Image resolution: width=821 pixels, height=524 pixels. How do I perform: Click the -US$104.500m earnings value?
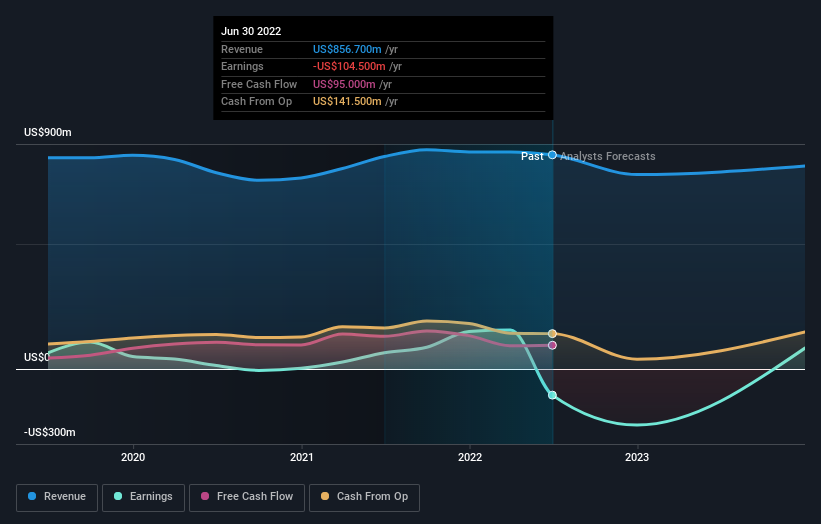pos(349,66)
